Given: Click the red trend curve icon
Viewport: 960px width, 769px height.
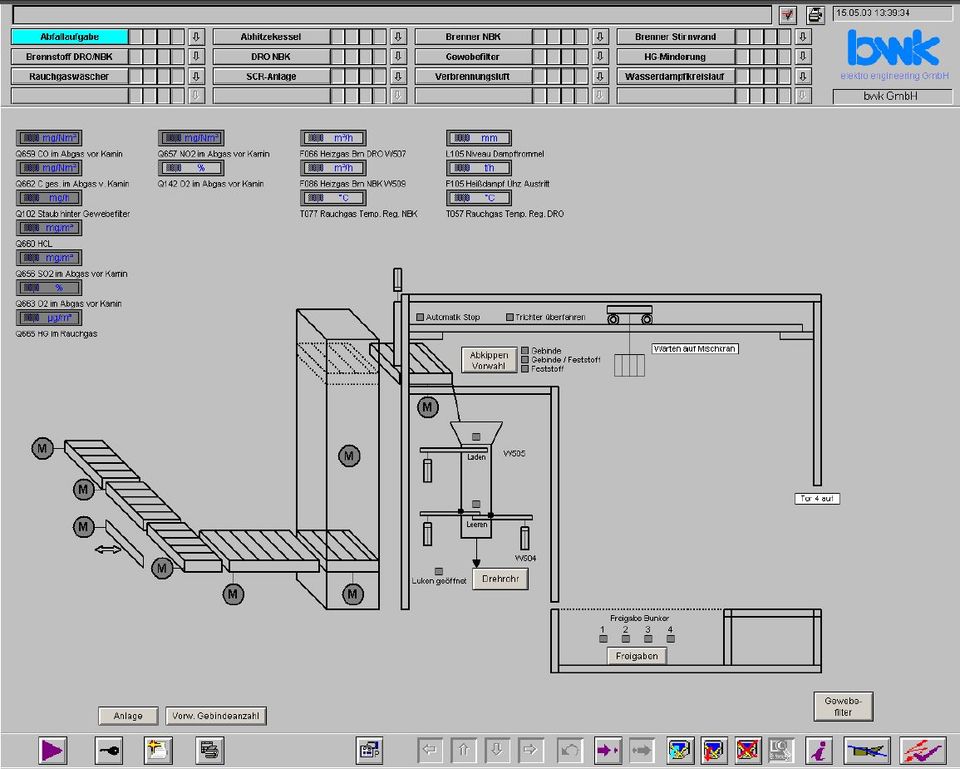Looking at the screenshot, I should tap(922, 749).
